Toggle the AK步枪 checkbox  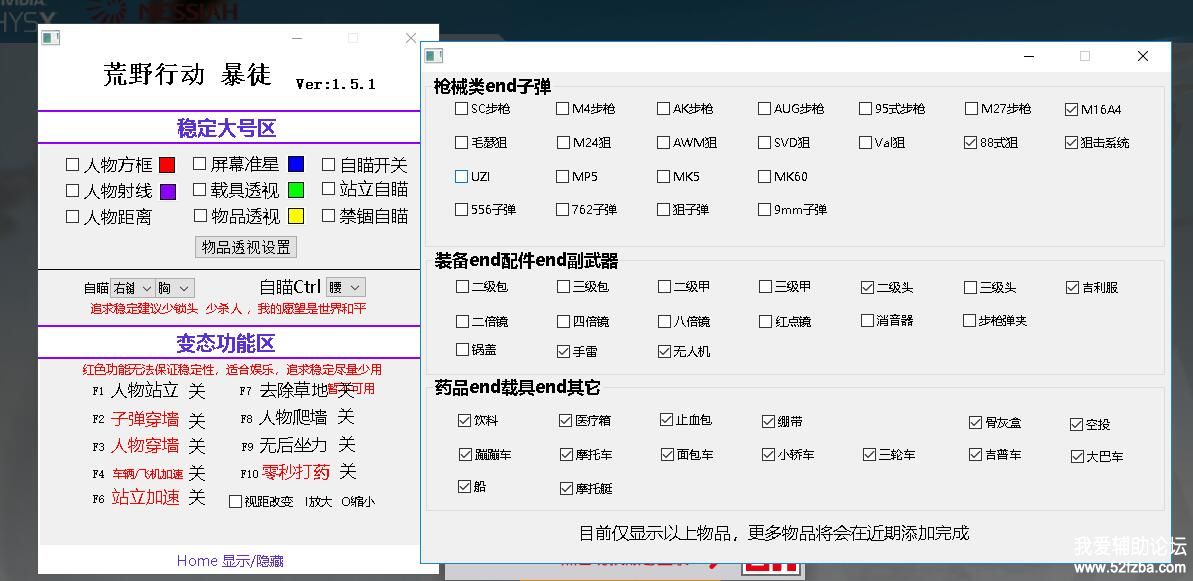[663, 109]
